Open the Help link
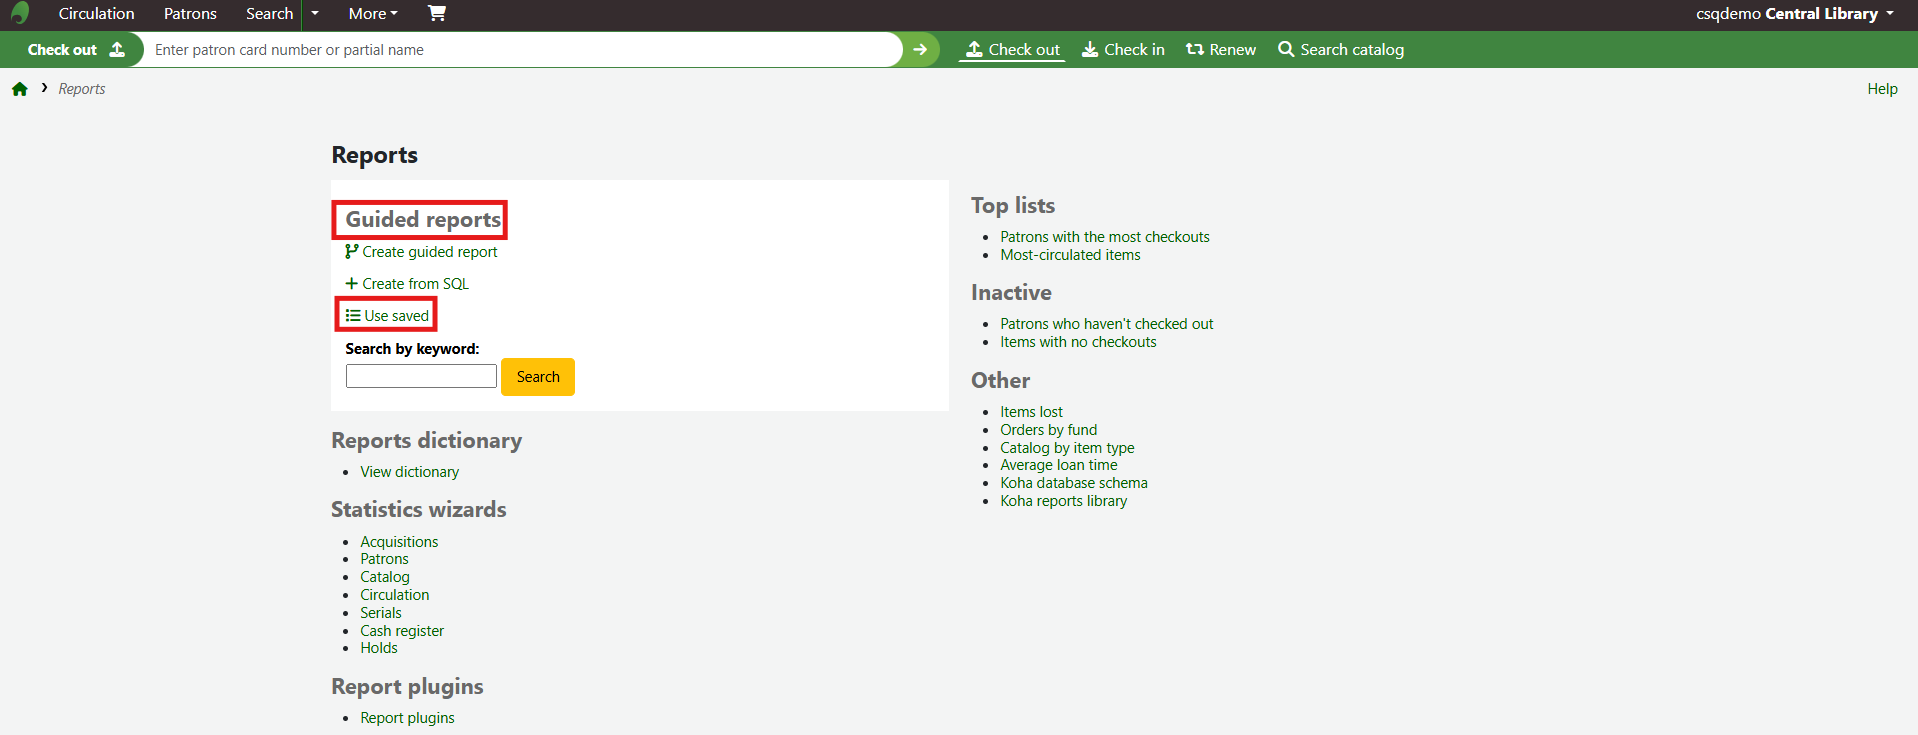This screenshot has height=735, width=1918. pyautogui.click(x=1881, y=89)
